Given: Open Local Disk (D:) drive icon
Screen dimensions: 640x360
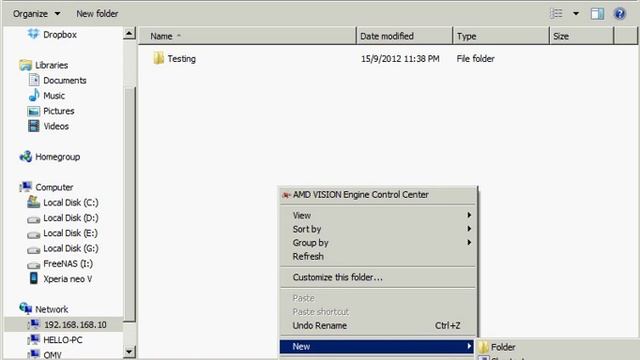Looking at the screenshot, I should [x=33, y=220].
